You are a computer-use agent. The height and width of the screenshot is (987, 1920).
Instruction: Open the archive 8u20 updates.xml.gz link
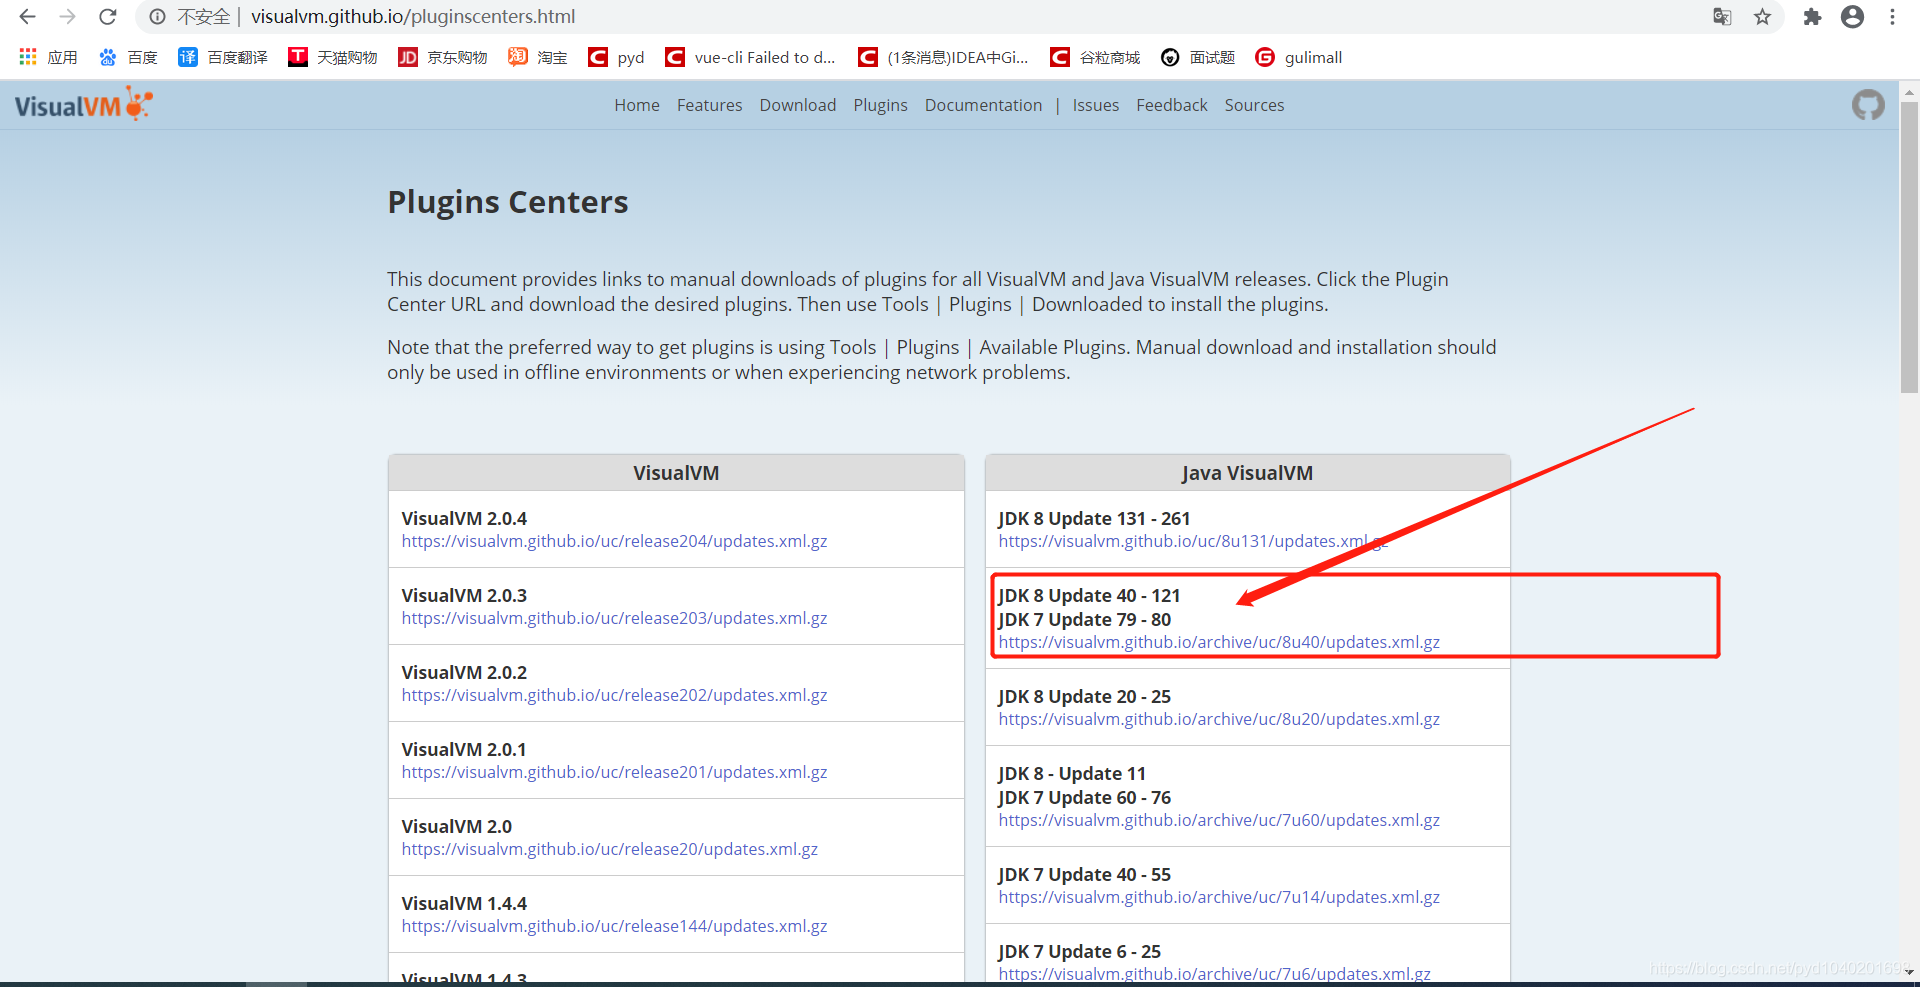(x=1219, y=719)
